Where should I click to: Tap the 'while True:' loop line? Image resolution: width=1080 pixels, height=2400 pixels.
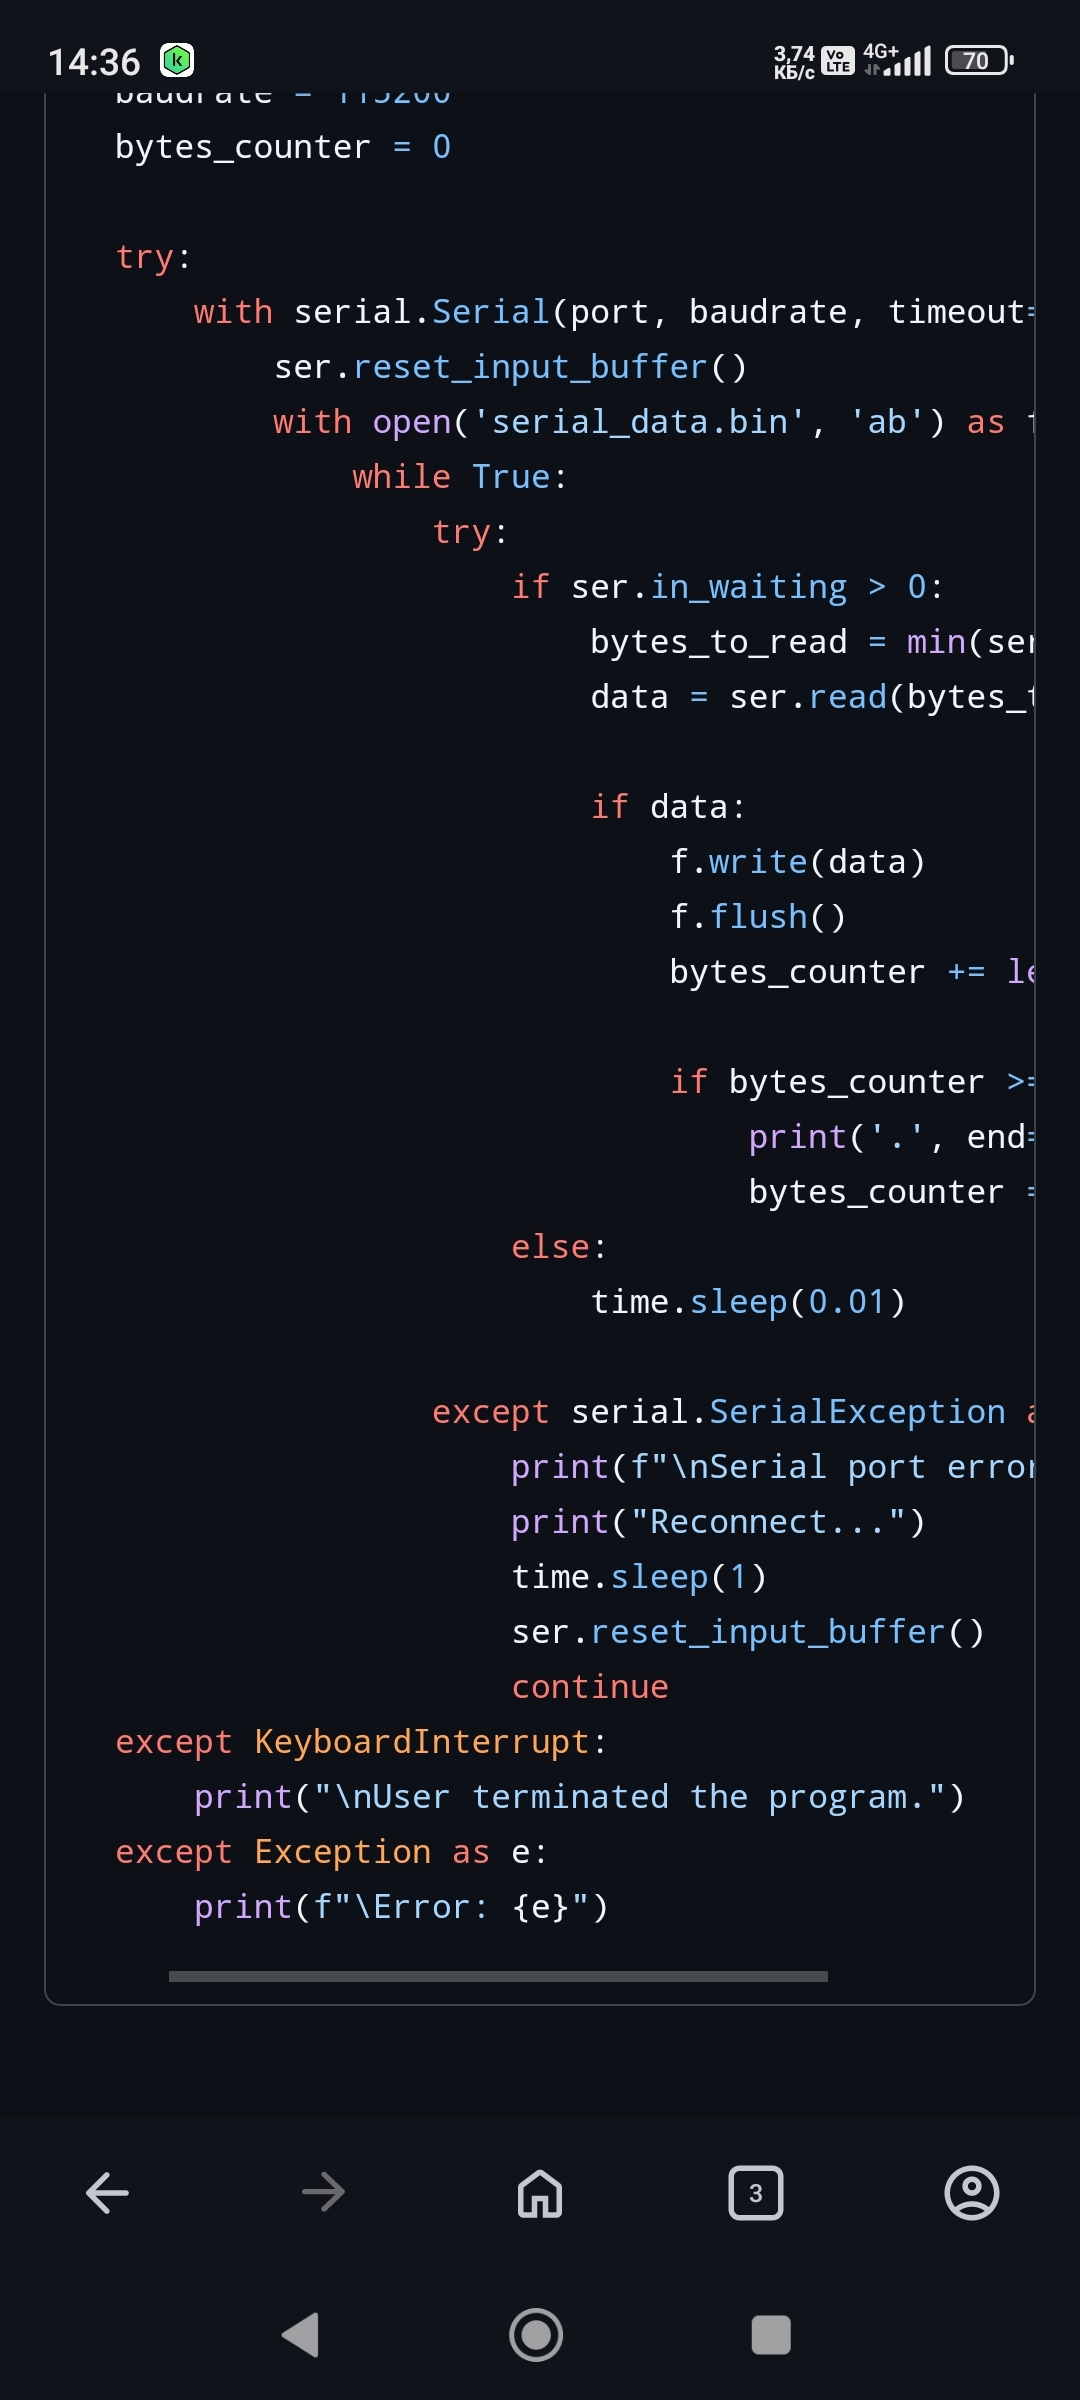point(460,477)
